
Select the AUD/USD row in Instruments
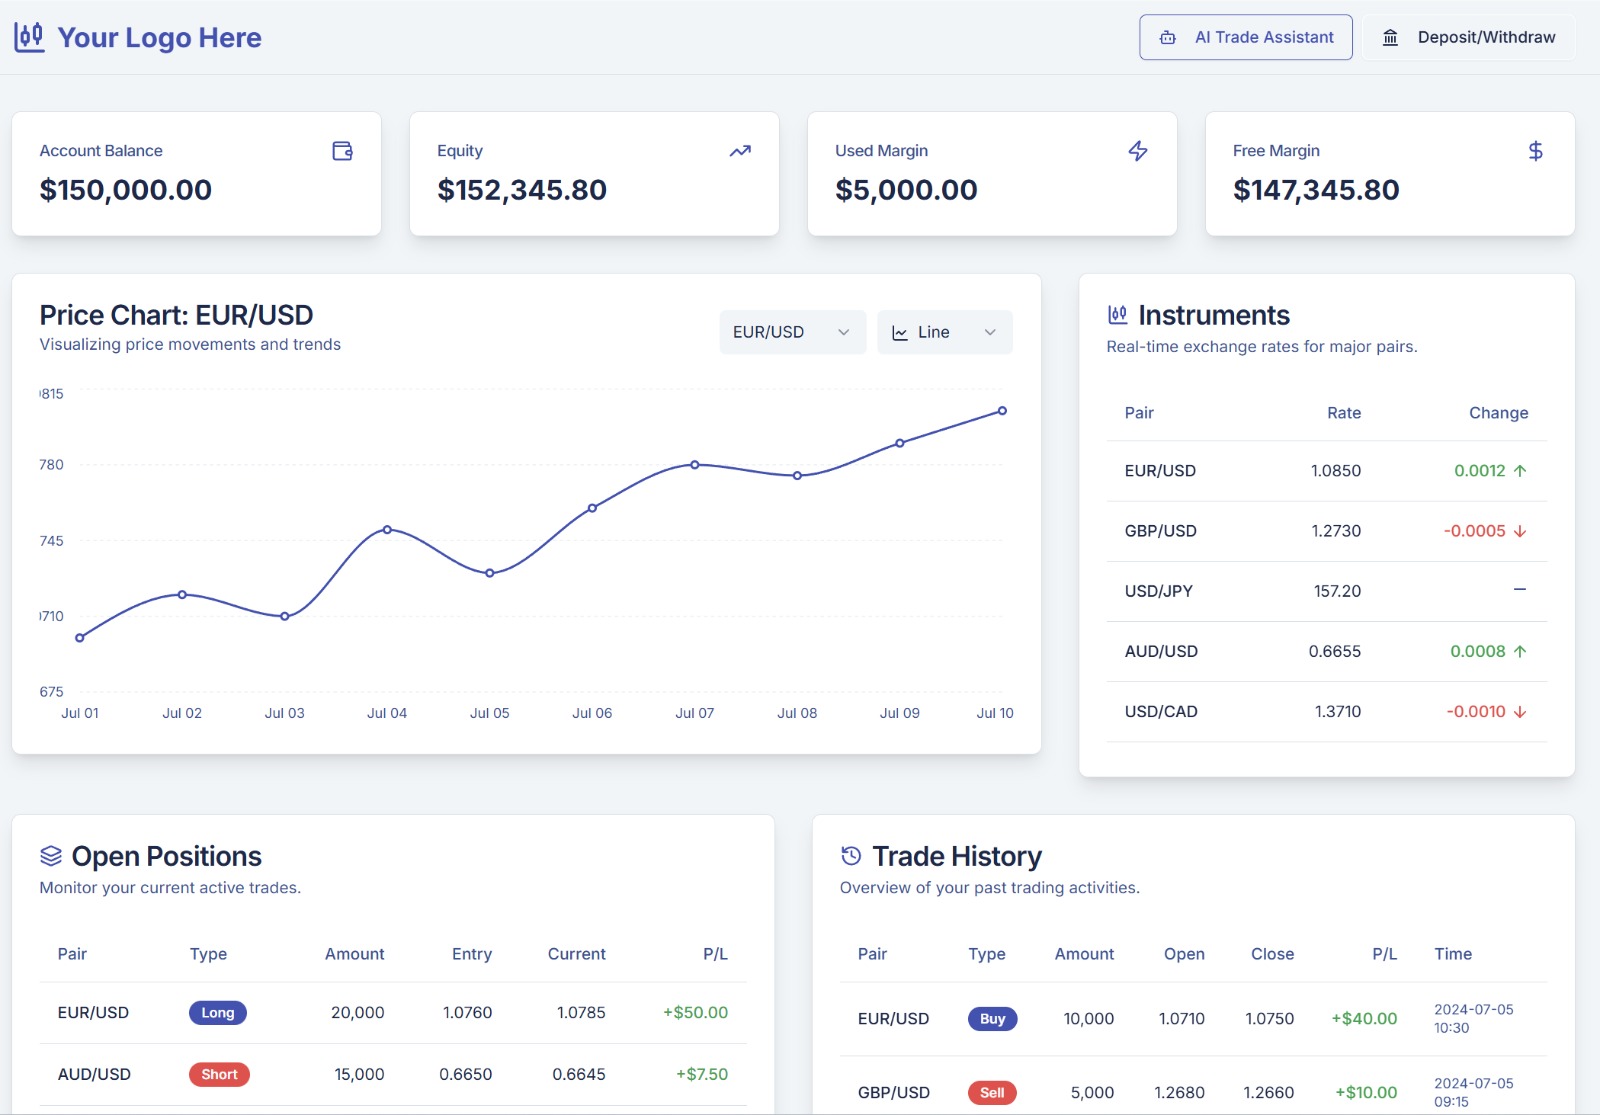pos(1327,651)
